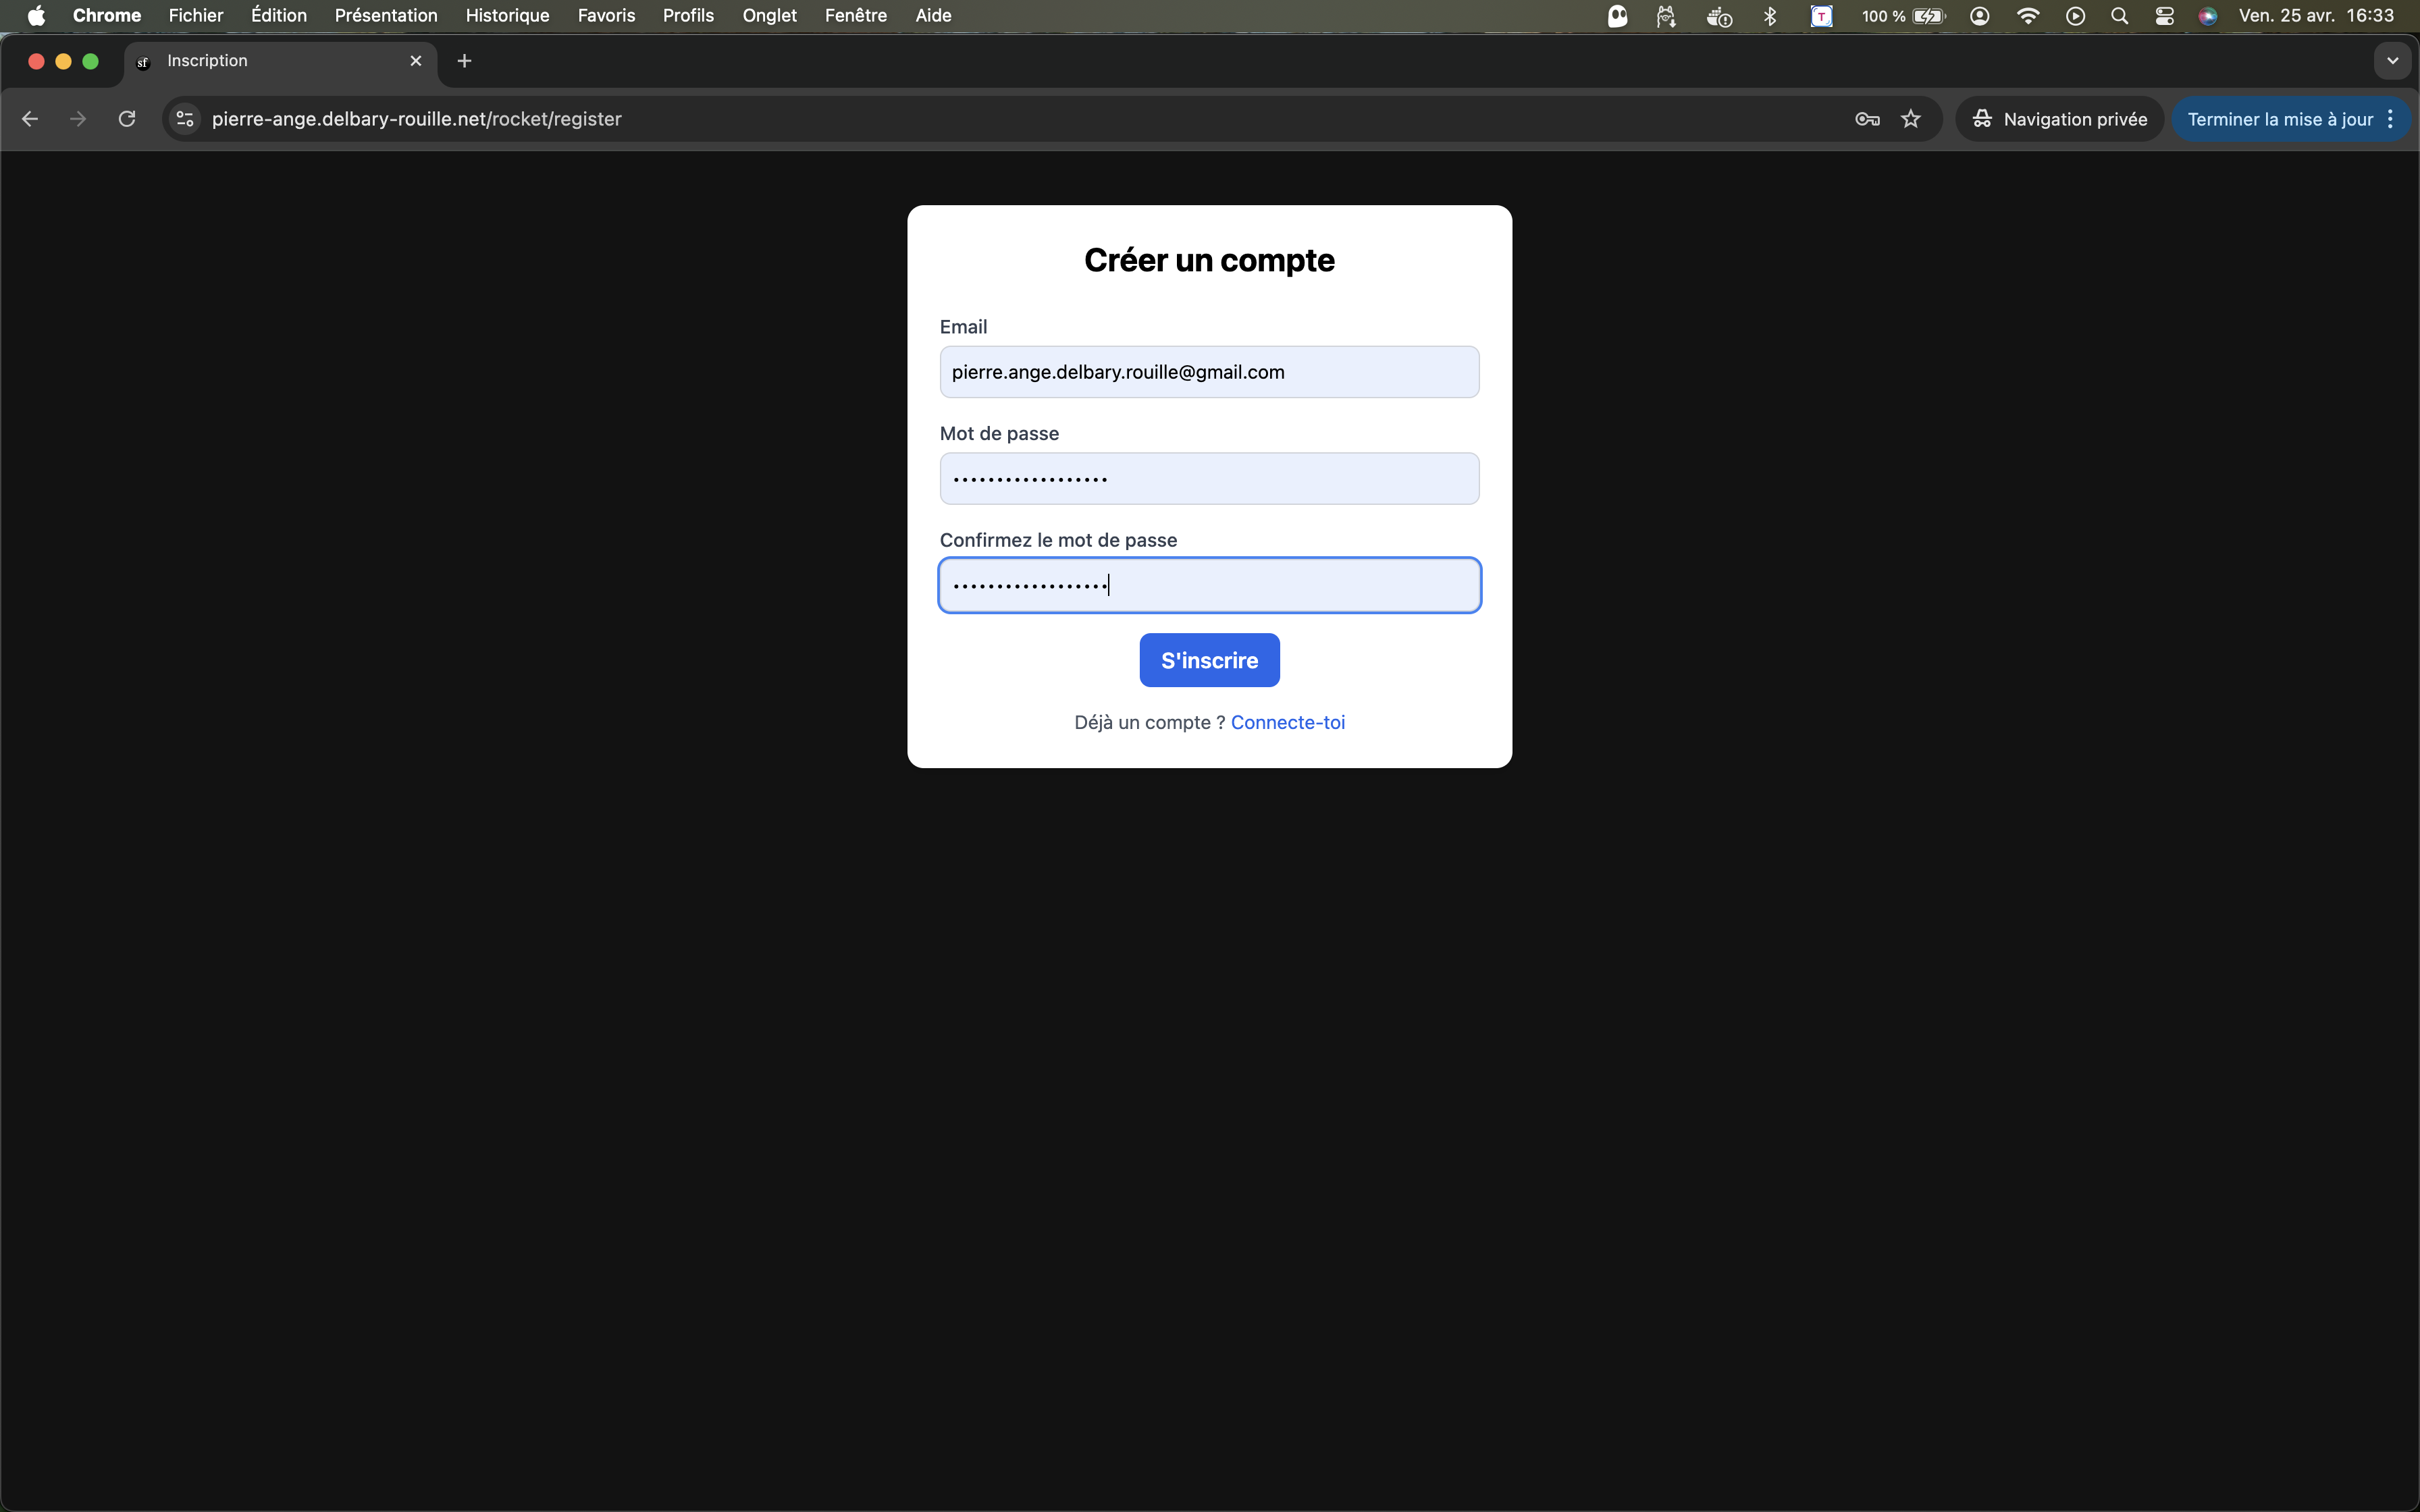The height and width of the screenshot is (1512, 2420).
Task: Click the password manager key icon
Action: click(x=1867, y=119)
